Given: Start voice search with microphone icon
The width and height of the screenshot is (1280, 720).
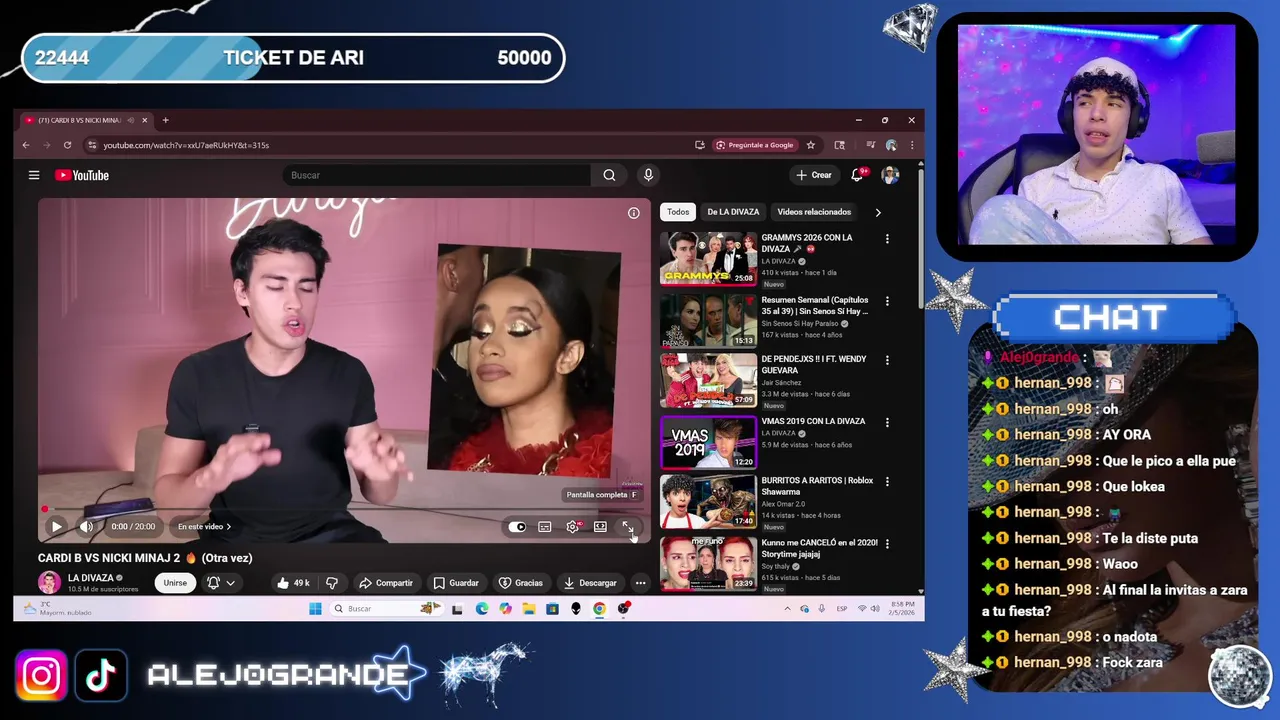Looking at the screenshot, I should tap(648, 175).
